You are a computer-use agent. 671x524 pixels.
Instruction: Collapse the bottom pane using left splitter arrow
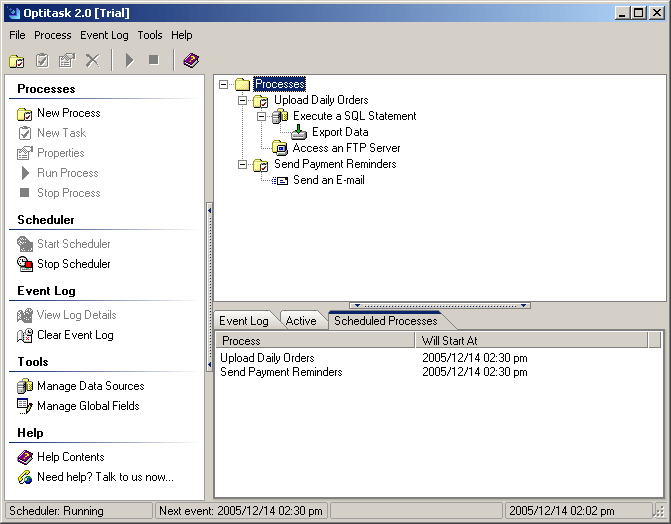coord(357,306)
